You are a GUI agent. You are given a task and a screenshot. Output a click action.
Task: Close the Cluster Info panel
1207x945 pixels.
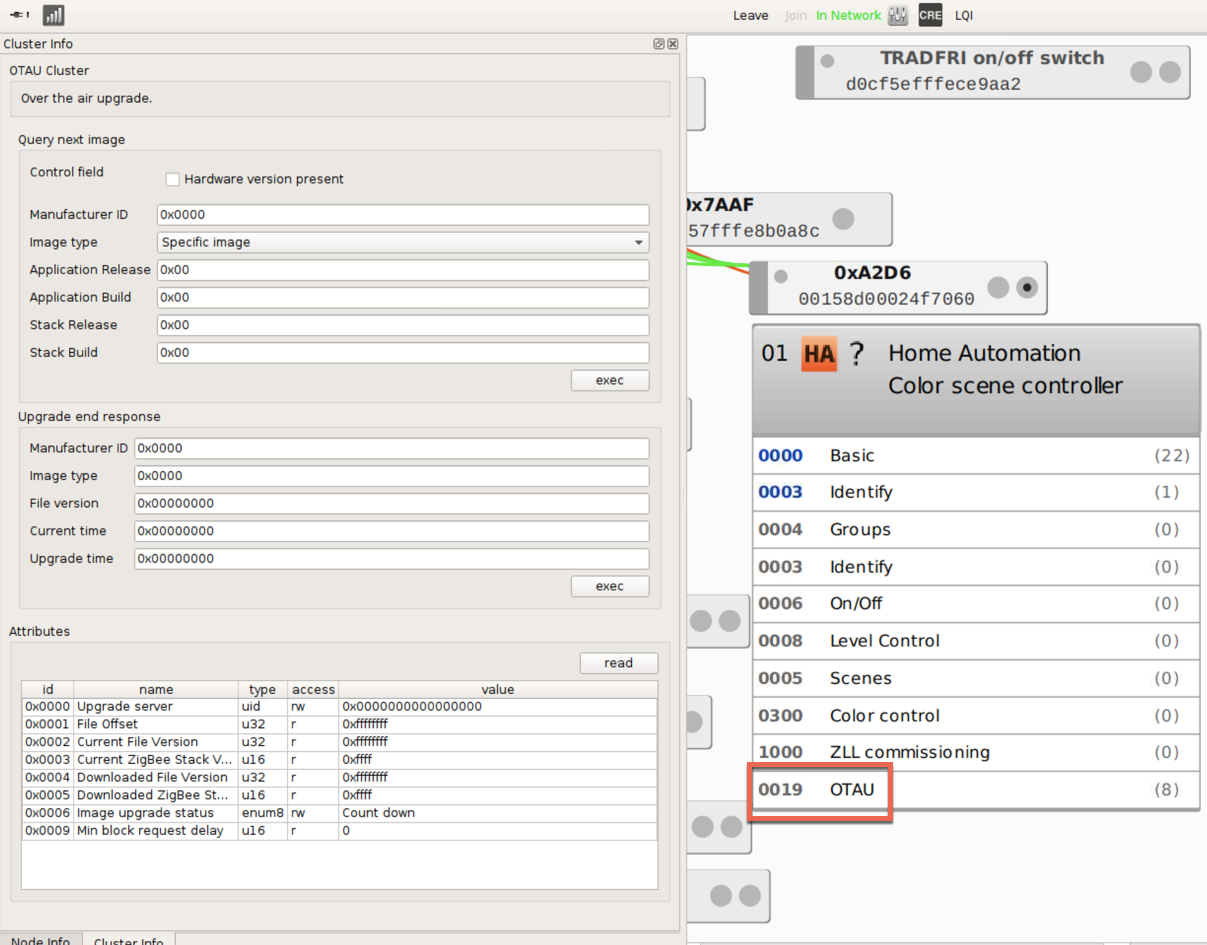click(x=673, y=44)
